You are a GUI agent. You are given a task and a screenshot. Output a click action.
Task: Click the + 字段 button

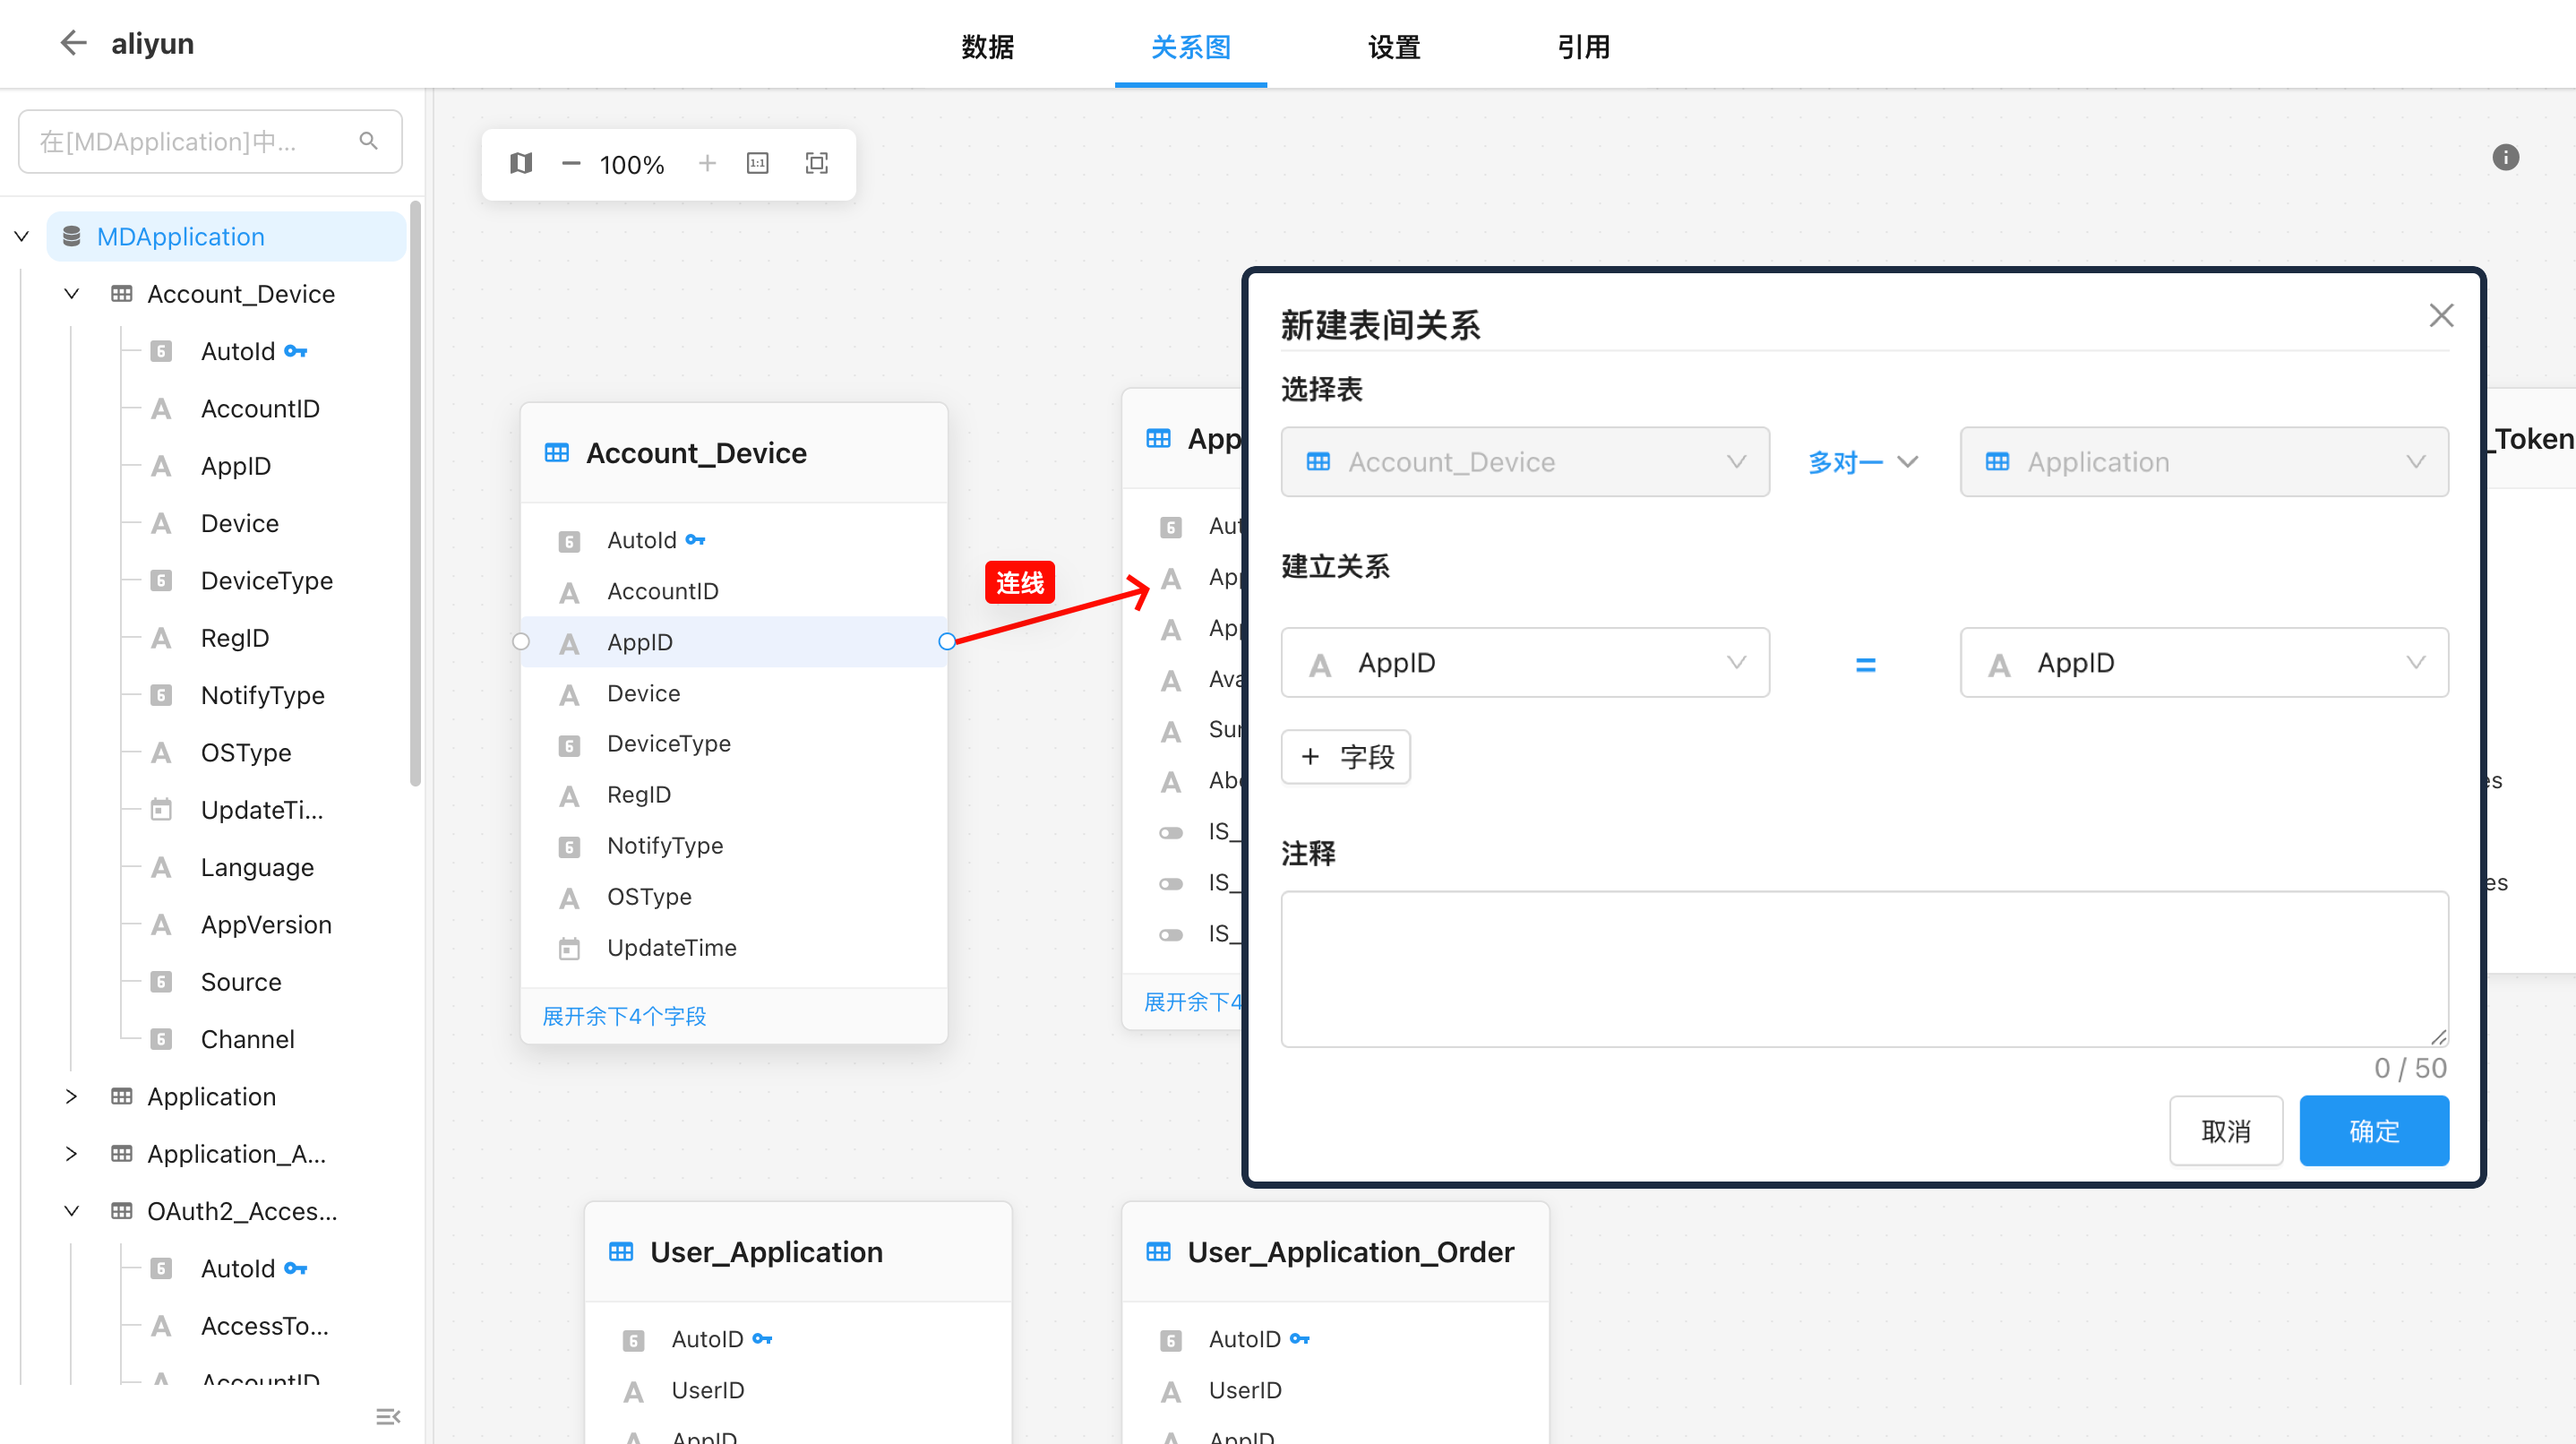tap(1345, 756)
